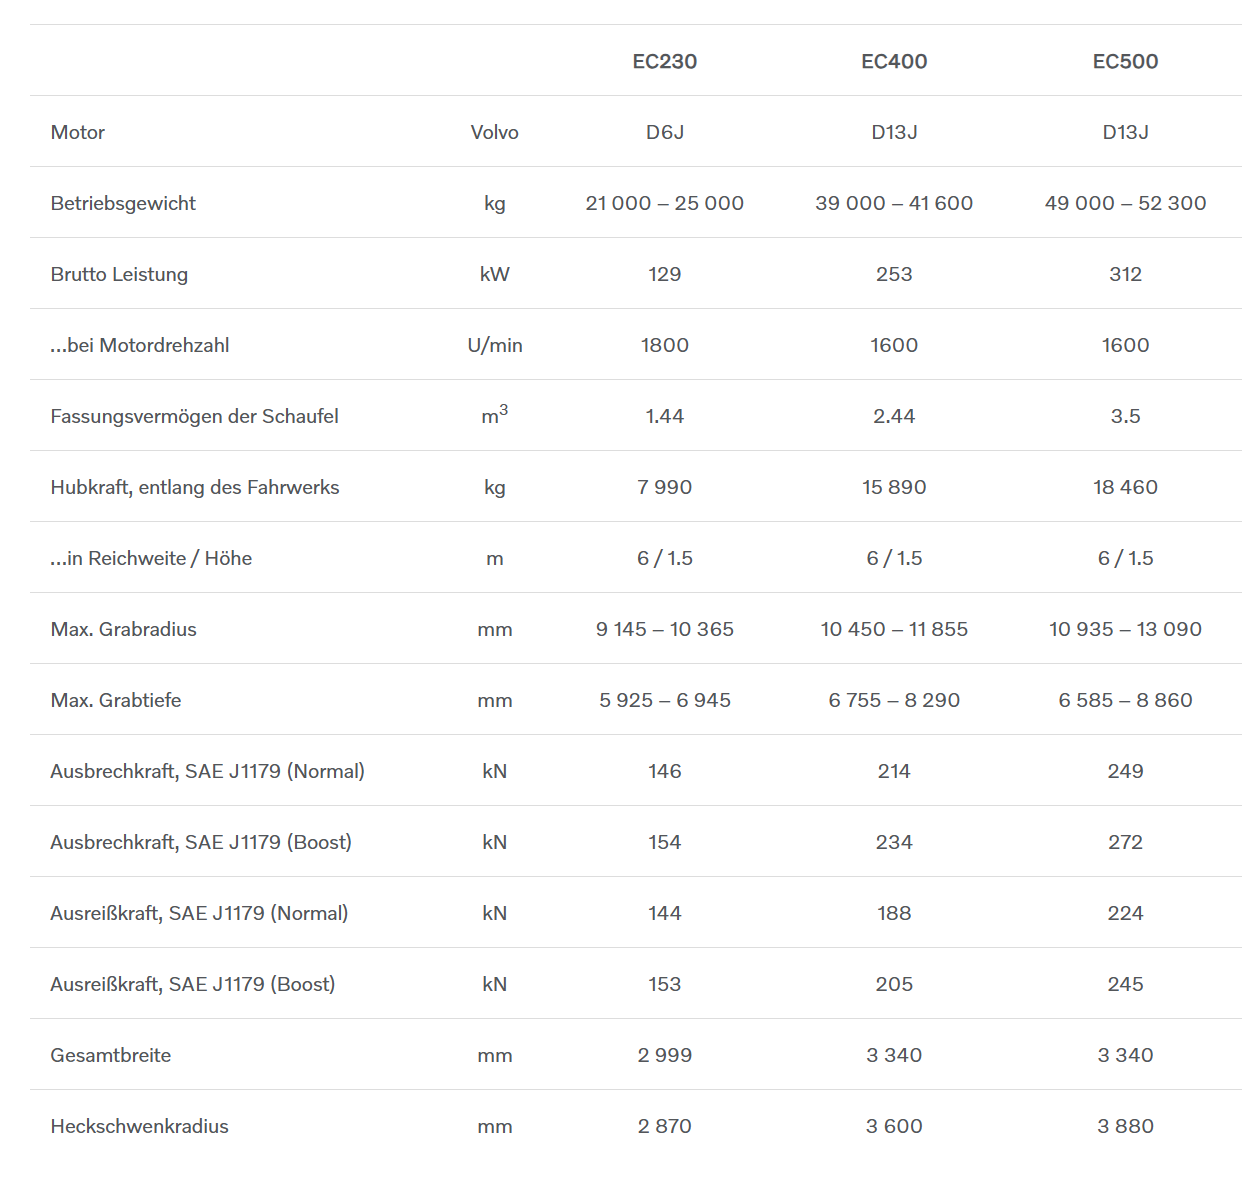Viewport: 1256px width, 1181px height.
Task: Click the EC400 Hubkraft value 15 890
Action: tap(894, 487)
